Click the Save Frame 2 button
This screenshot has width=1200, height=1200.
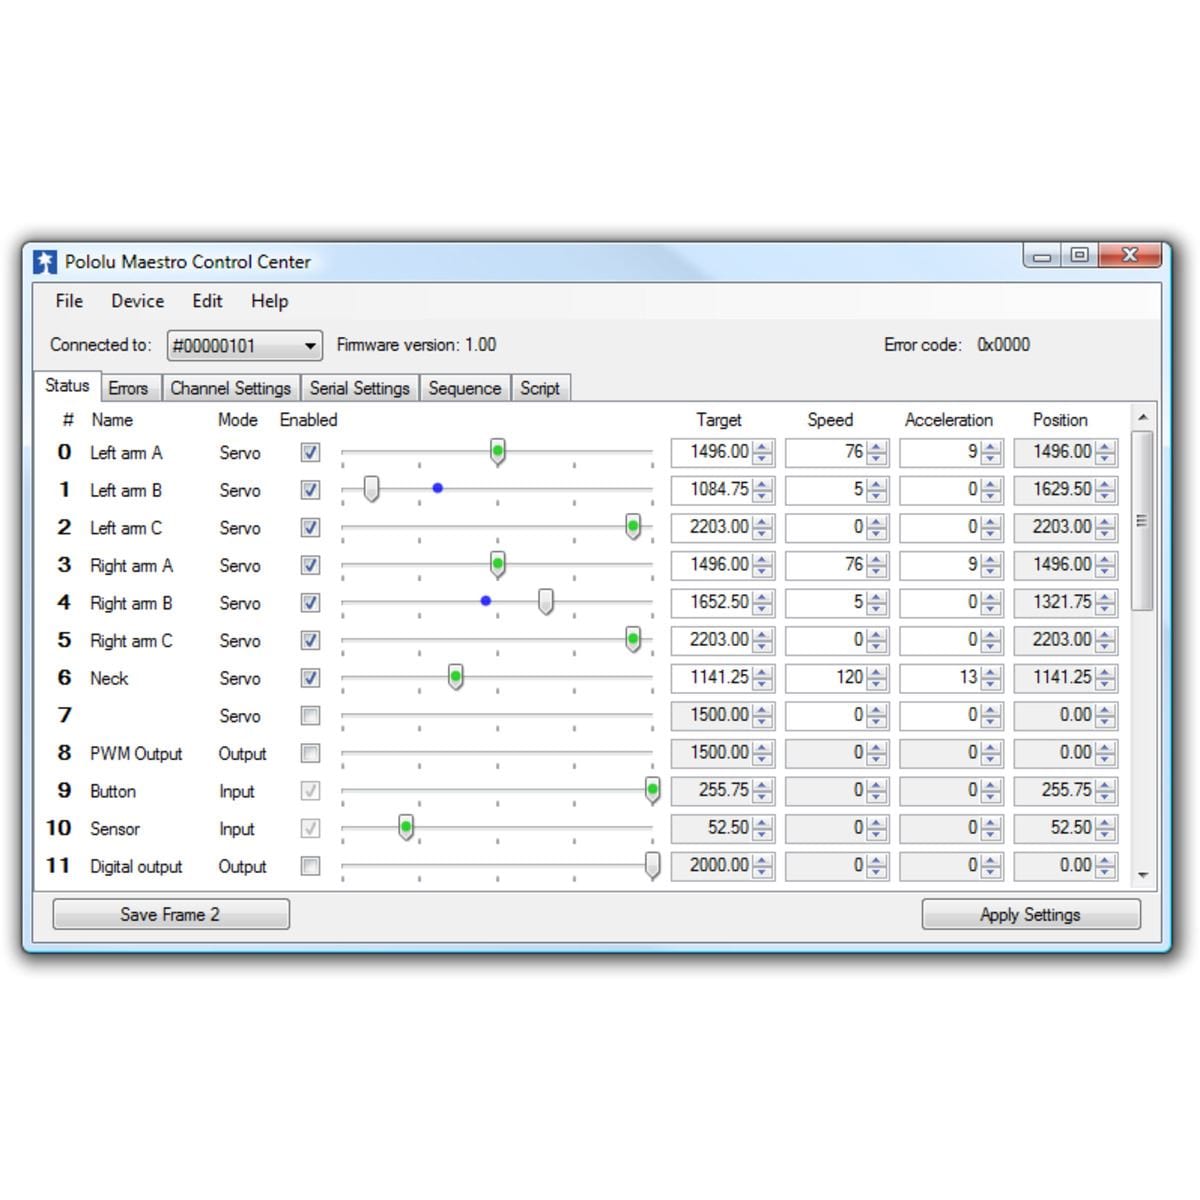click(x=171, y=914)
